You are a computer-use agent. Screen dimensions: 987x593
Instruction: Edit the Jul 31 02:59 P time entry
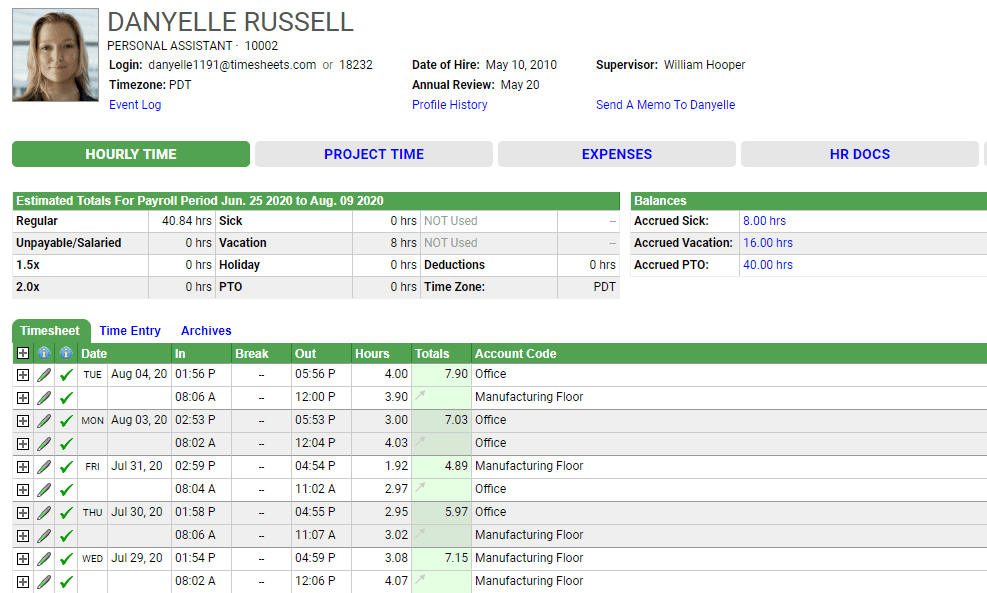click(44, 466)
